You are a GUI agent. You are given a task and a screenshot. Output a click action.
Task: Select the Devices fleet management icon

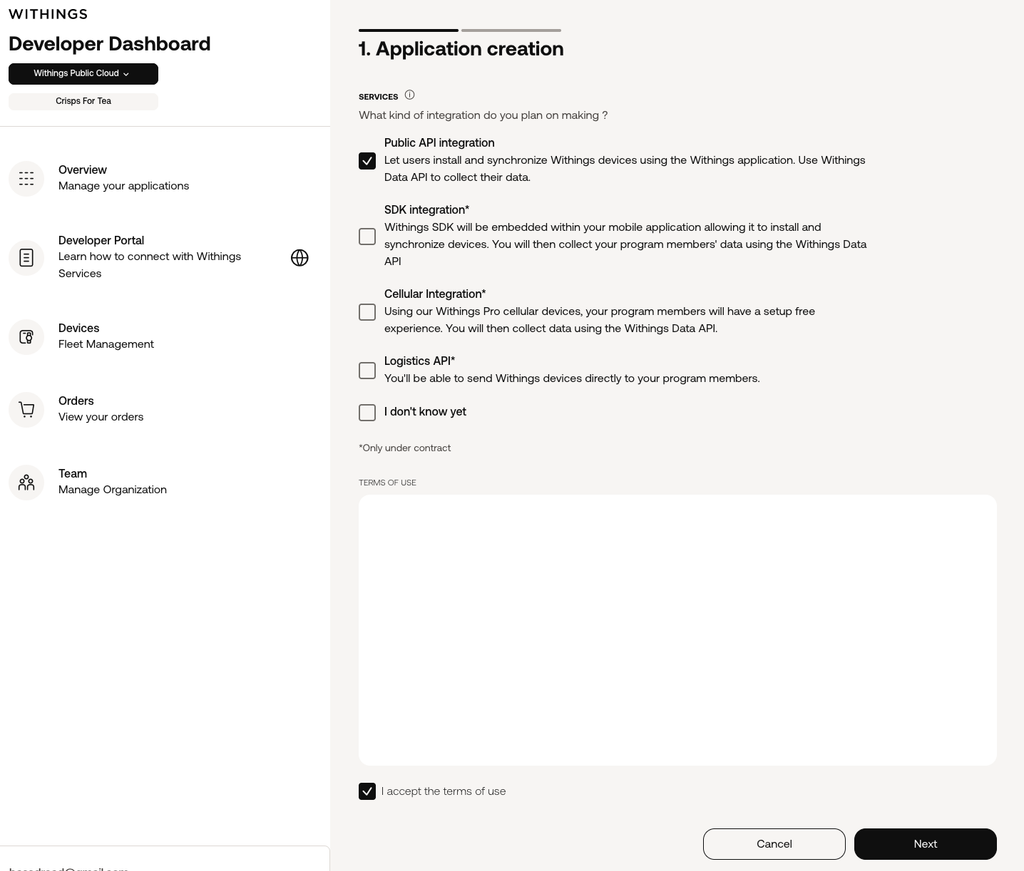pyautogui.click(x=26, y=337)
